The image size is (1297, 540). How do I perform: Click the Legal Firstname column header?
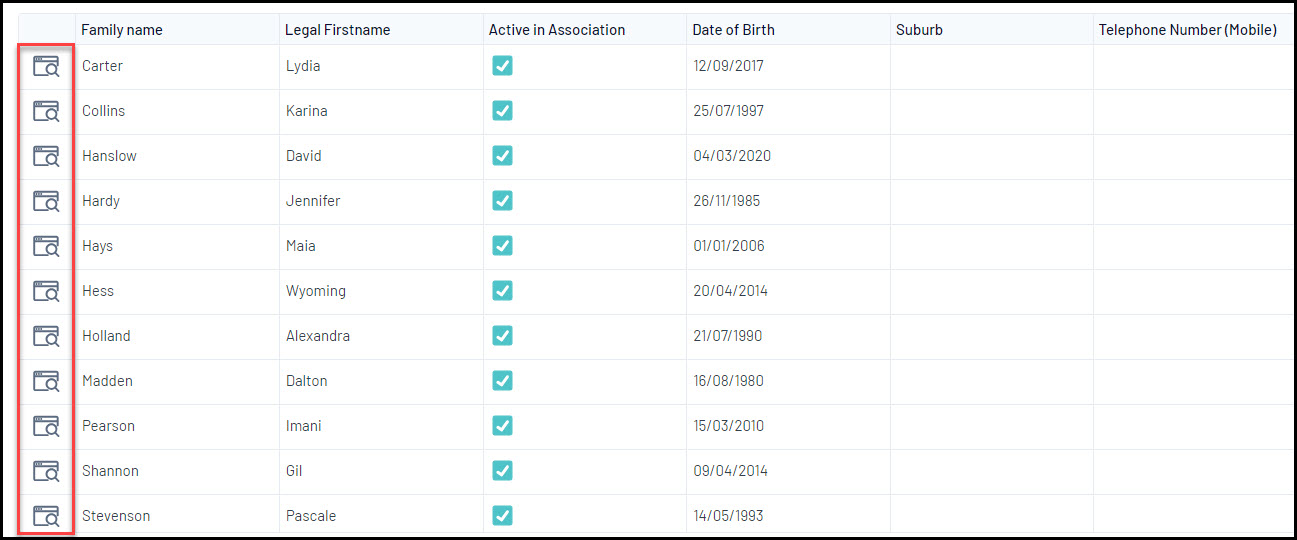coord(337,30)
